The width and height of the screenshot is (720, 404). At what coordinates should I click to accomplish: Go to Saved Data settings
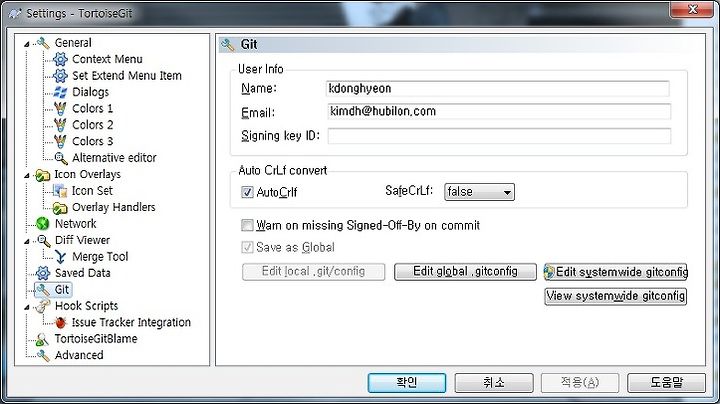coord(83,273)
